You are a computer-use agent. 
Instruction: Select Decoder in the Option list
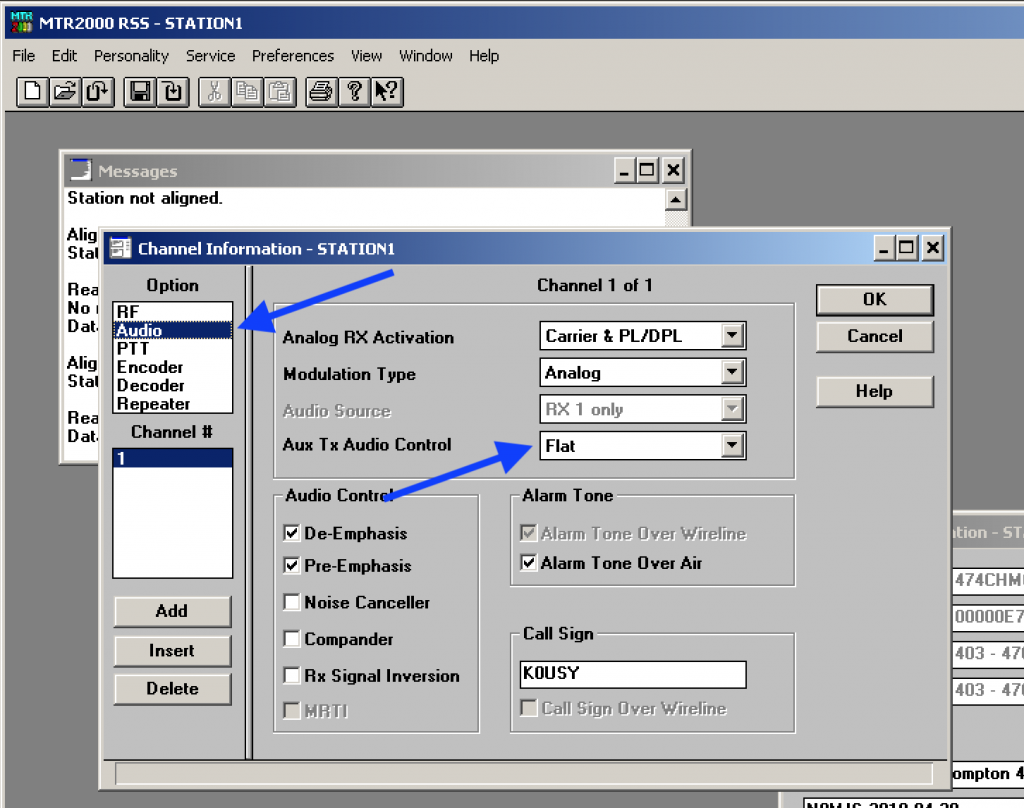coord(172,385)
